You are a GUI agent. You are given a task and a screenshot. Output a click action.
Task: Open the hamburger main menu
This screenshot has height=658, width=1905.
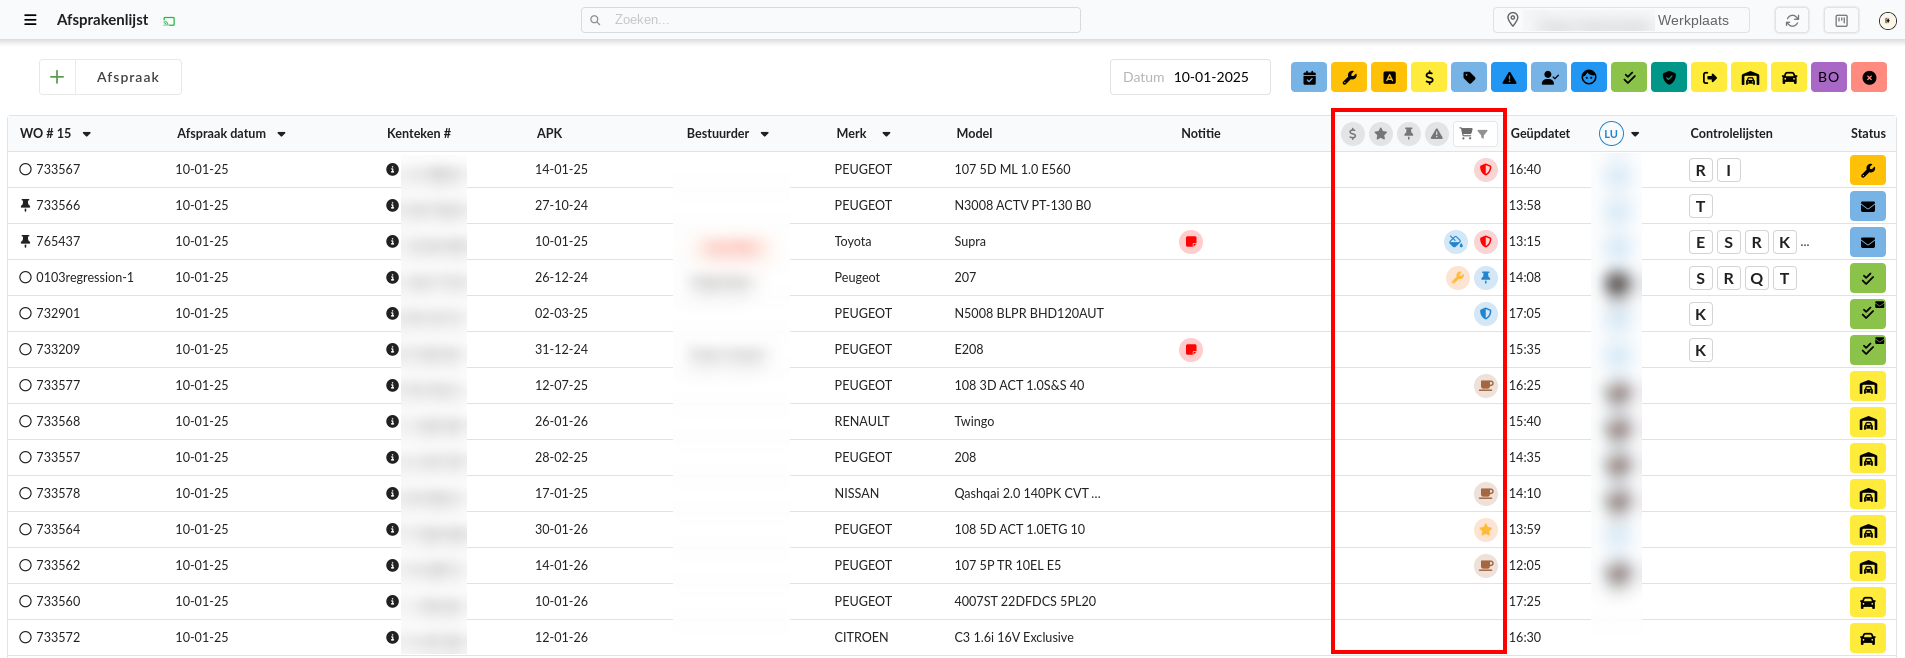pyautogui.click(x=30, y=20)
